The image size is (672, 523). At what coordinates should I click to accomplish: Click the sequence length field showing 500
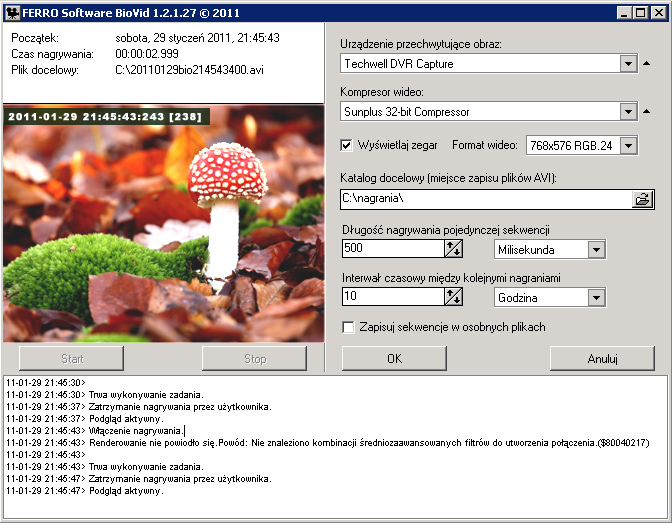click(x=393, y=248)
